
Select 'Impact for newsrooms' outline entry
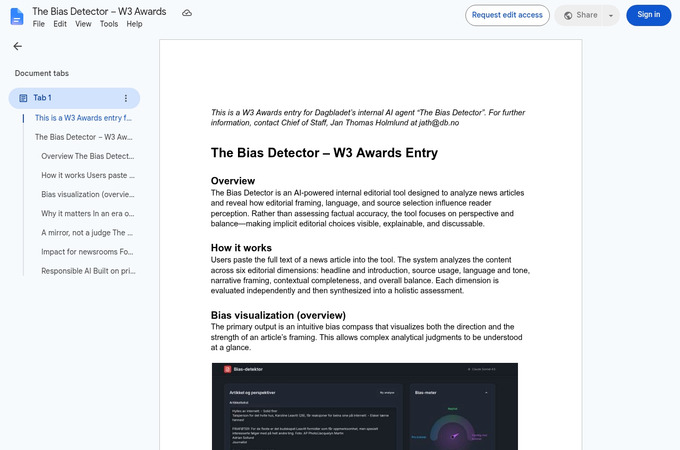87,252
